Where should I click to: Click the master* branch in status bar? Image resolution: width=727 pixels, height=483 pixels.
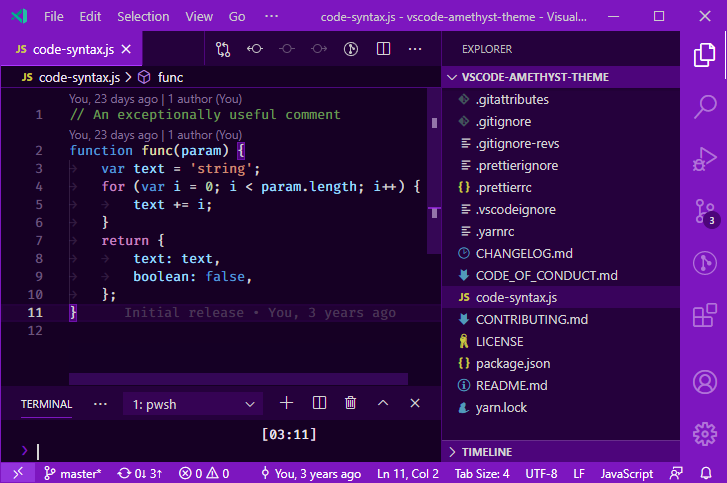(x=72, y=473)
